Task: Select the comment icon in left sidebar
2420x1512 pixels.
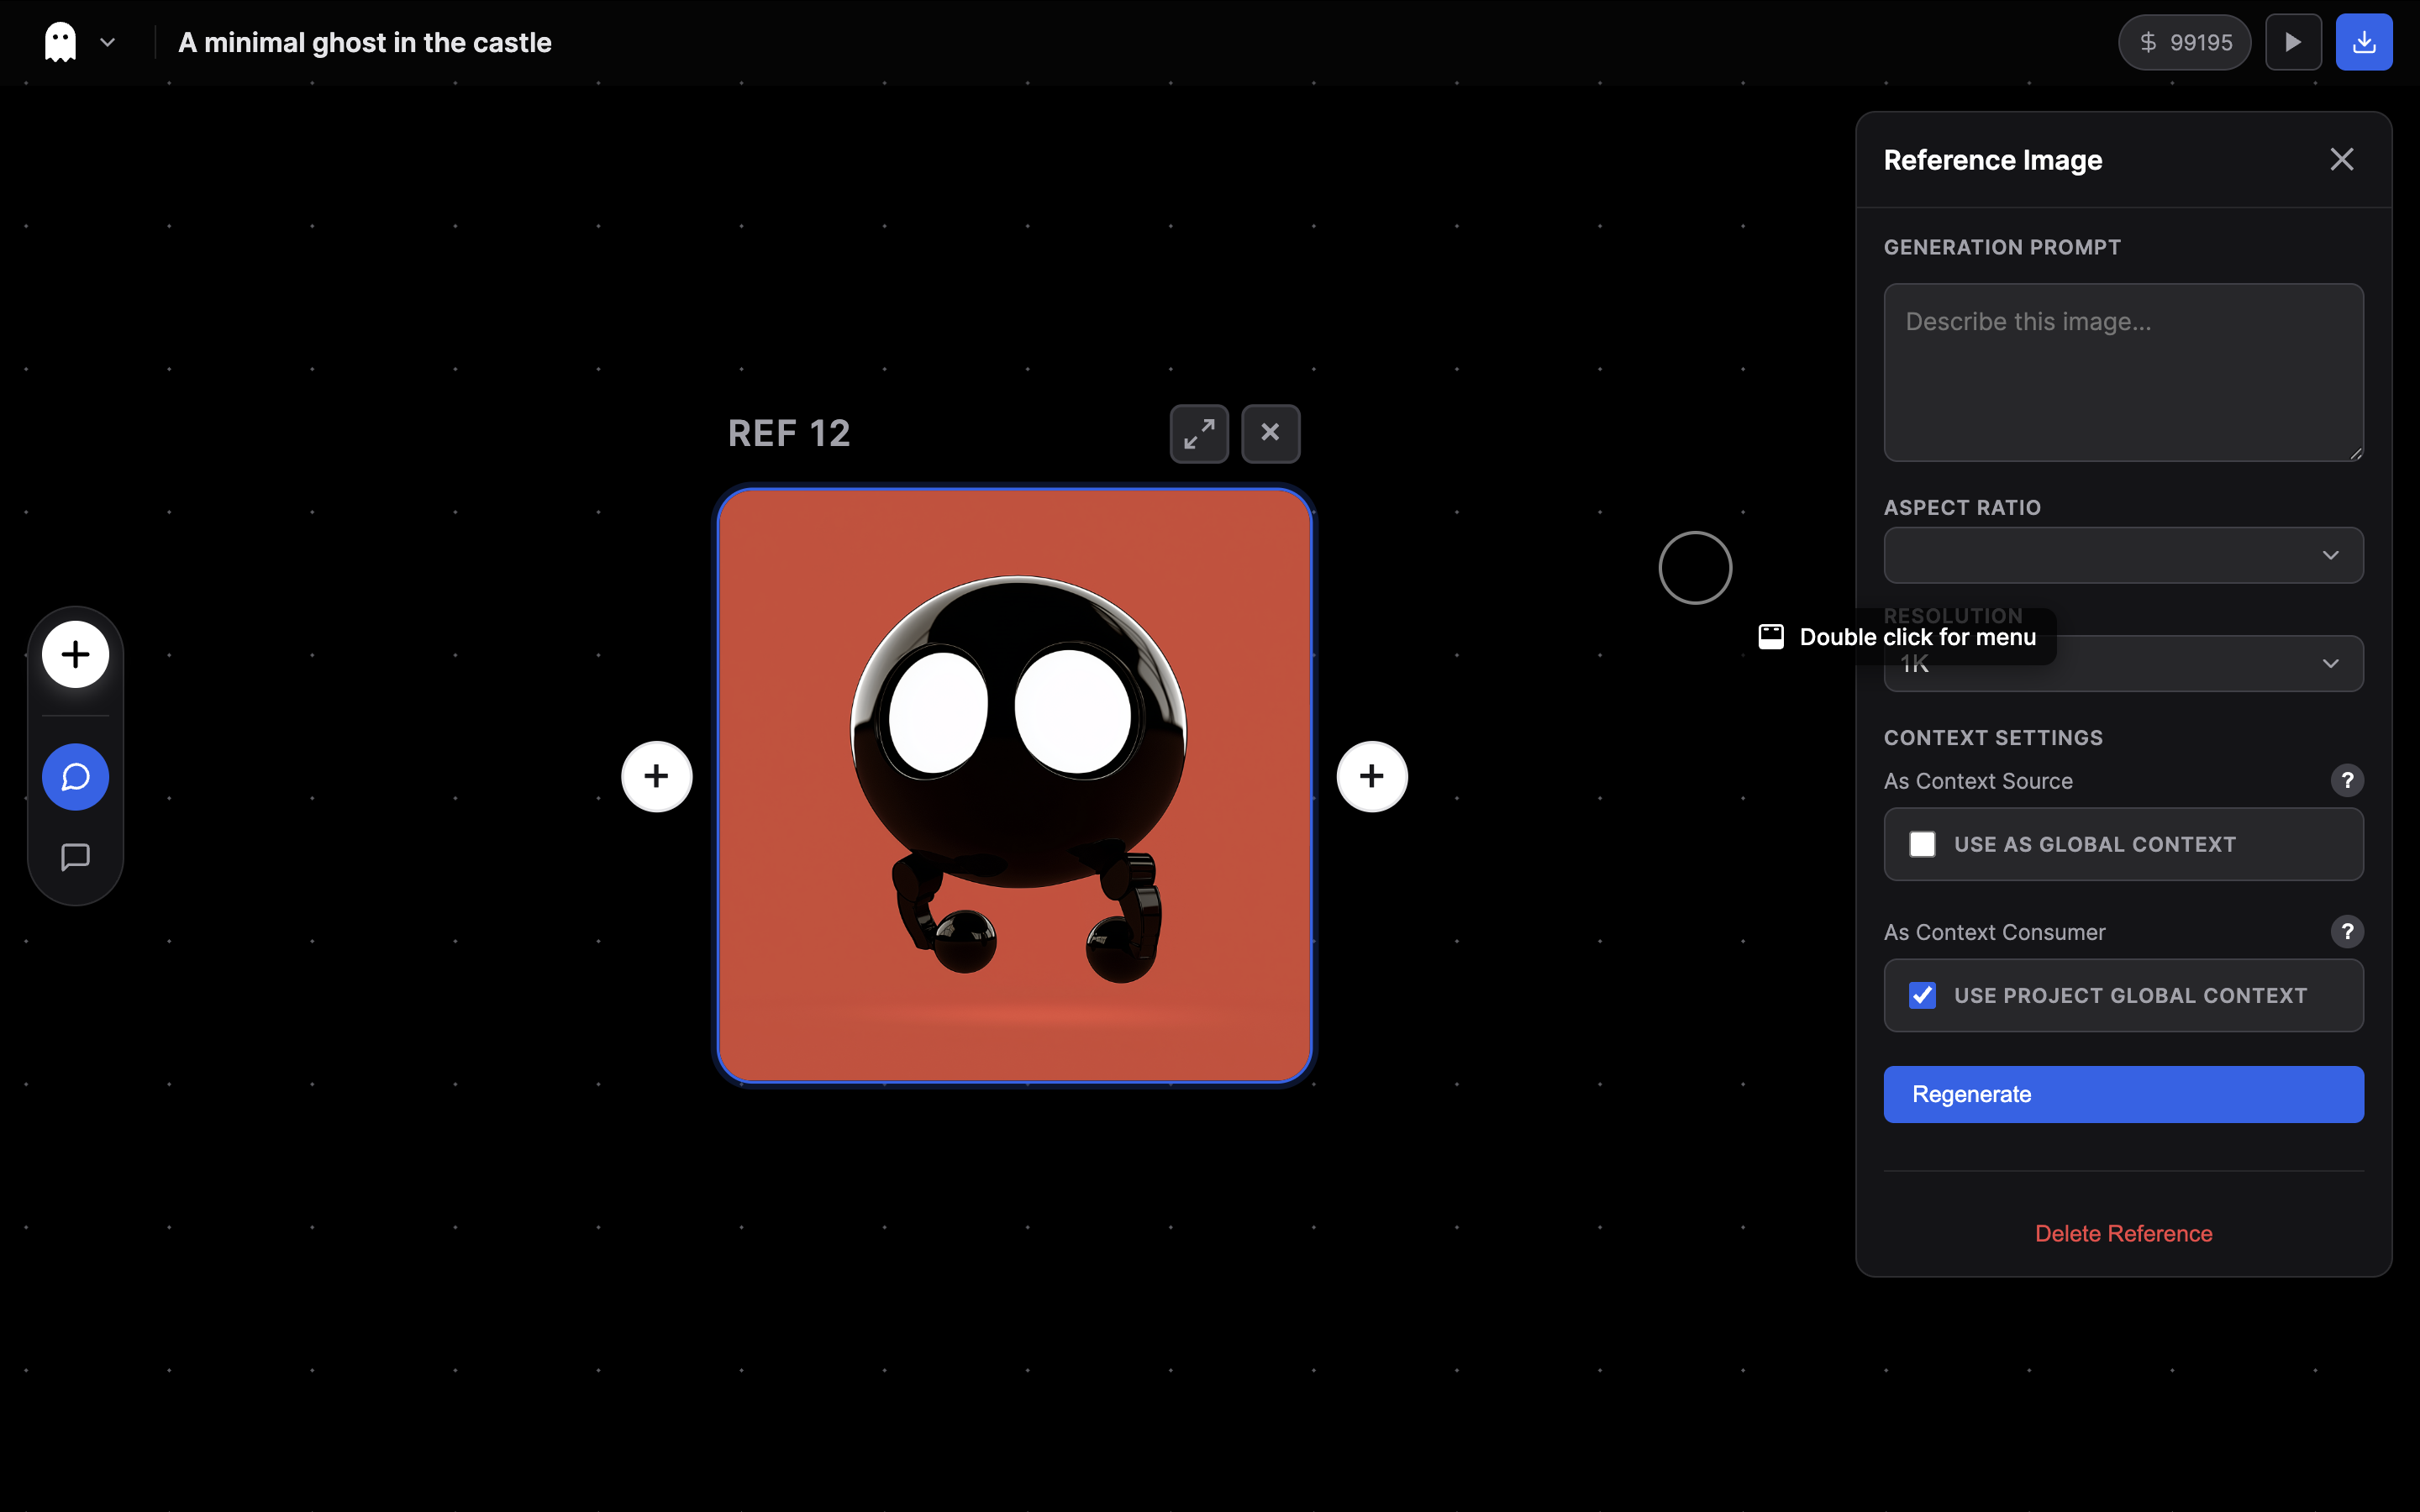Action: (75, 857)
